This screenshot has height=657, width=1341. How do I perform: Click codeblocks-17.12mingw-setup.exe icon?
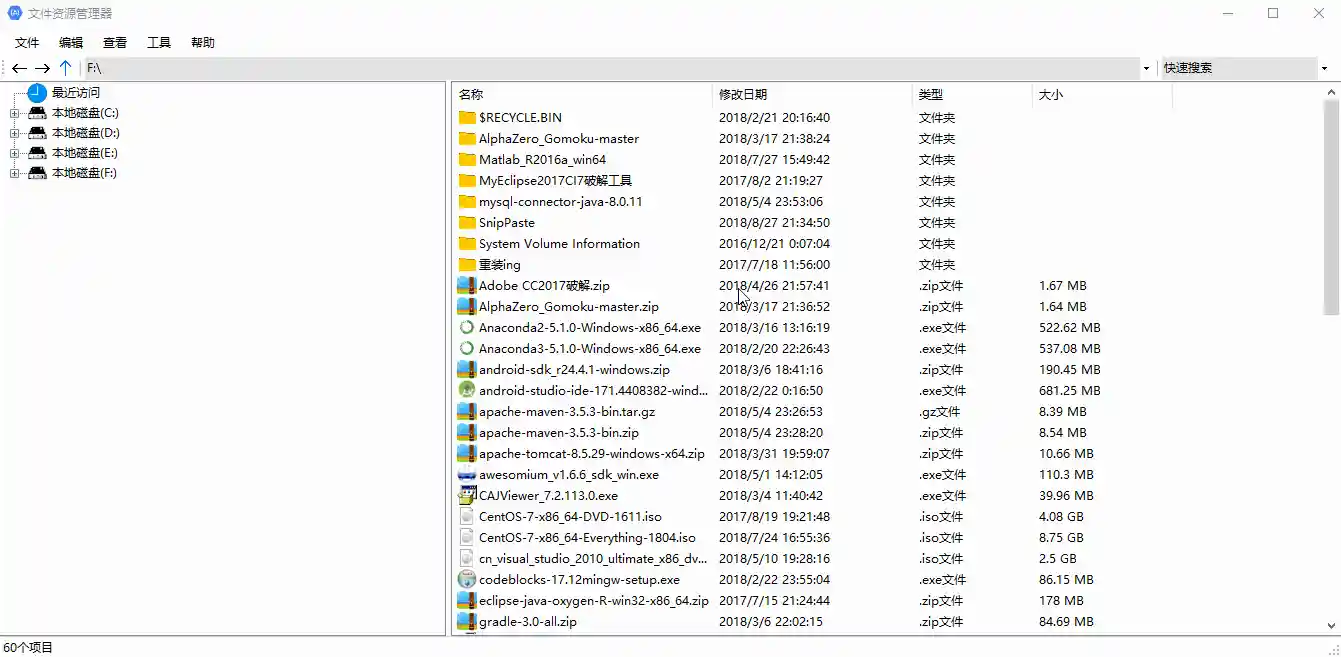click(x=467, y=580)
